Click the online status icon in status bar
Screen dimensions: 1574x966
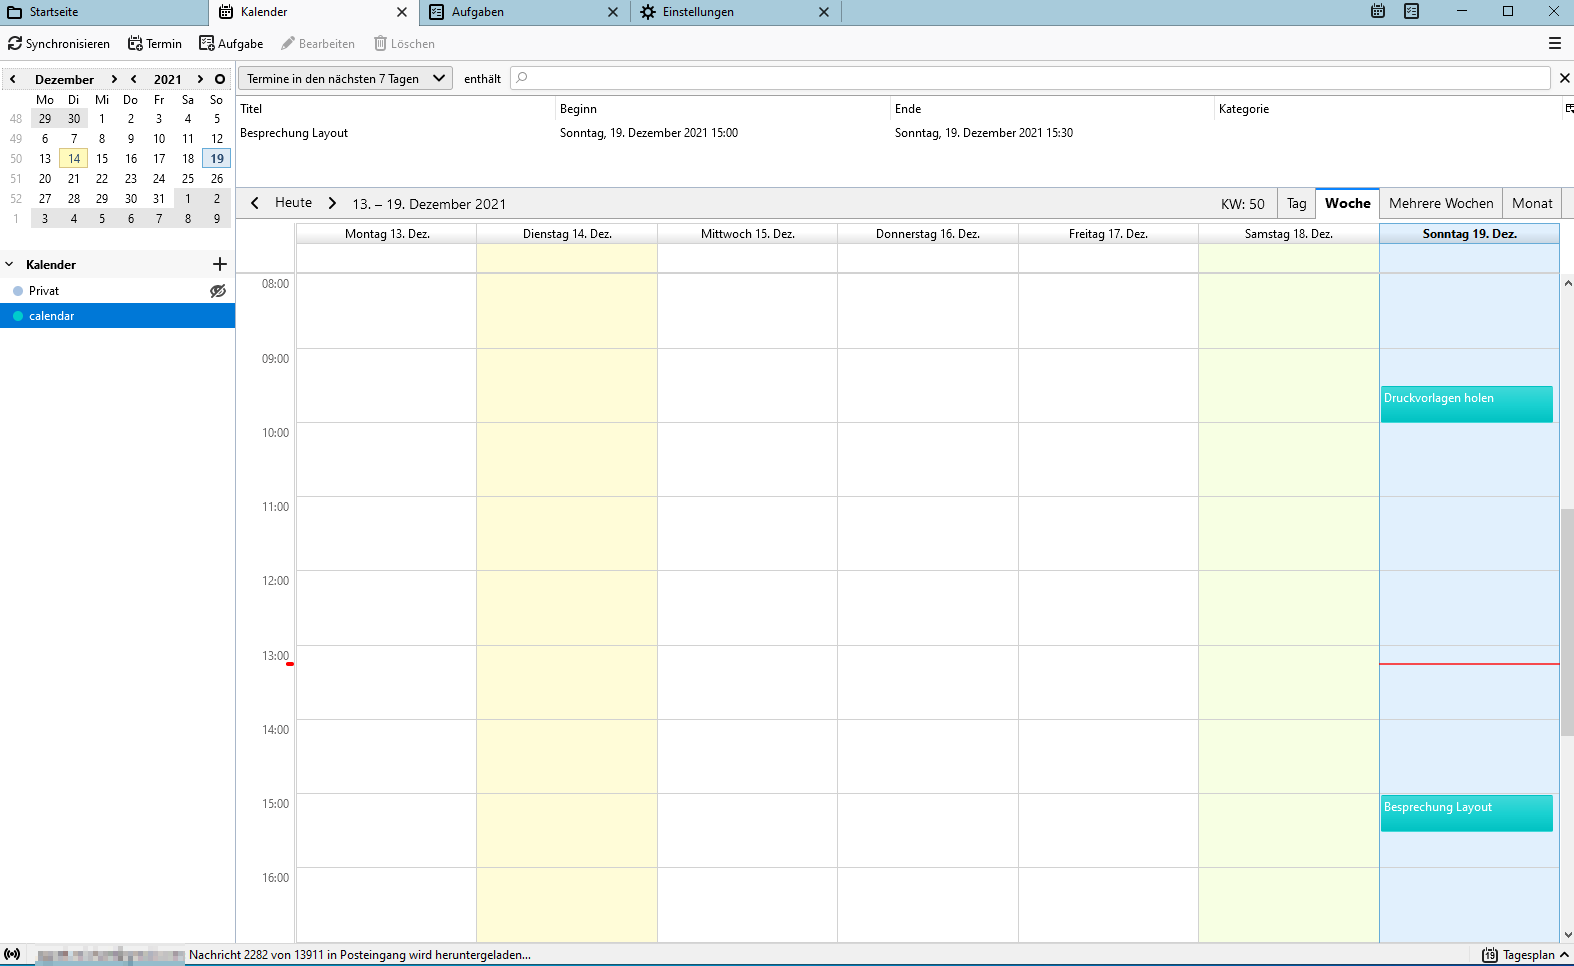tap(12, 955)
